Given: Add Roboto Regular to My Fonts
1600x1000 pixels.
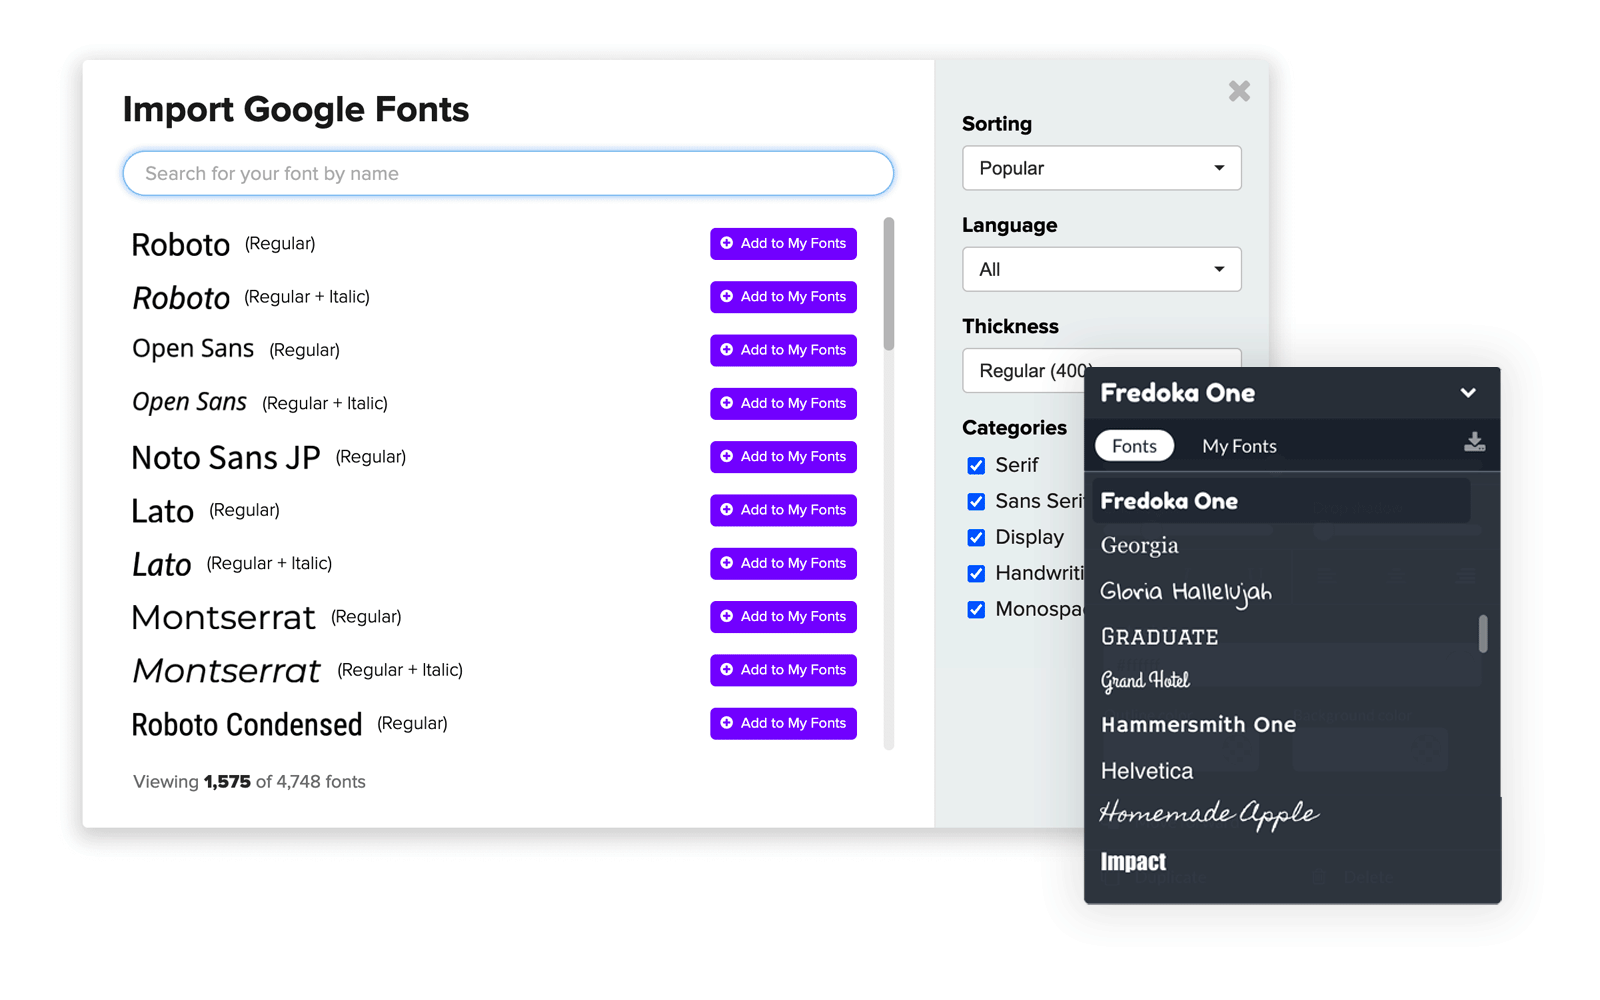Looking at the screenshot, I should pos(783,243).
